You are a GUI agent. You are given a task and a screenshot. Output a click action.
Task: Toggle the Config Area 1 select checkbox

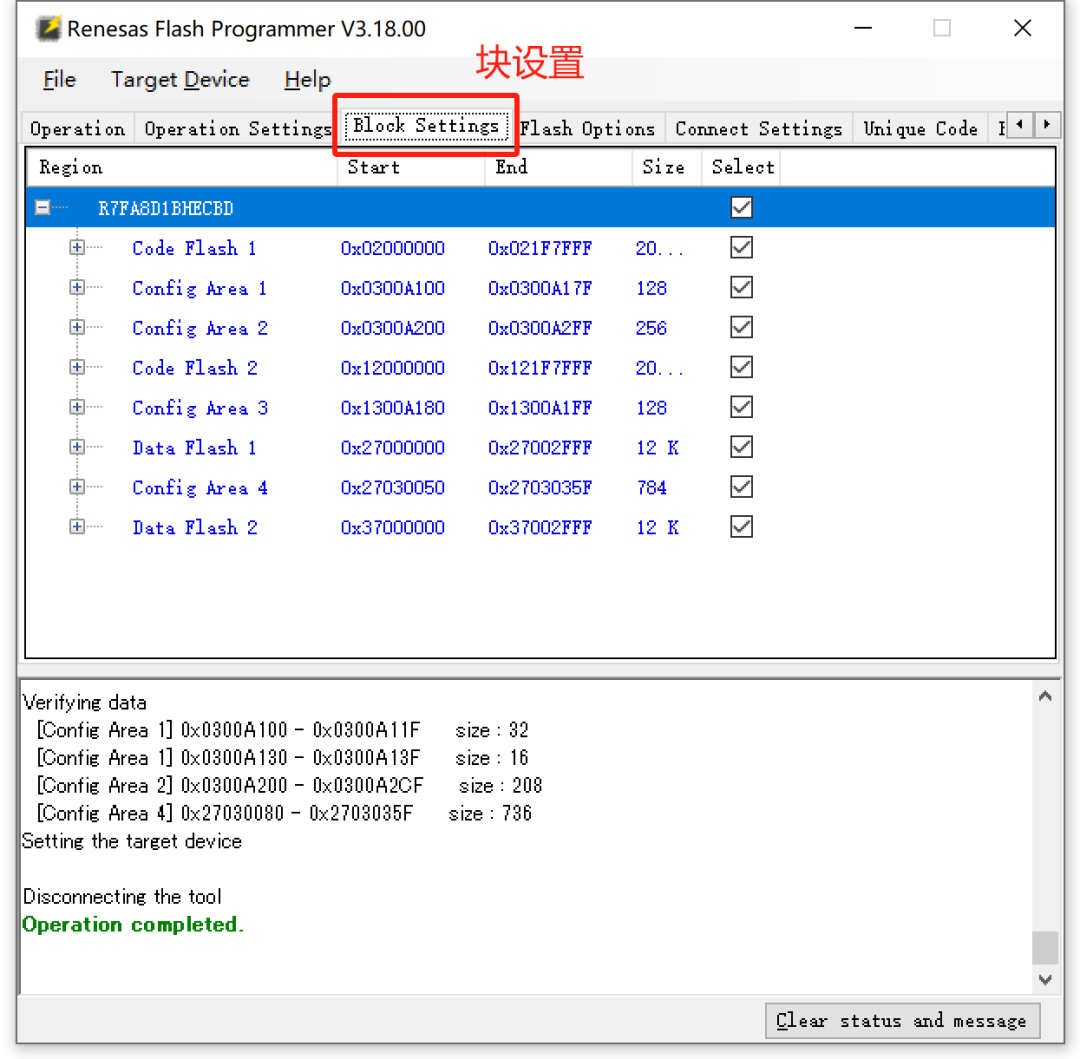point(741,288)
